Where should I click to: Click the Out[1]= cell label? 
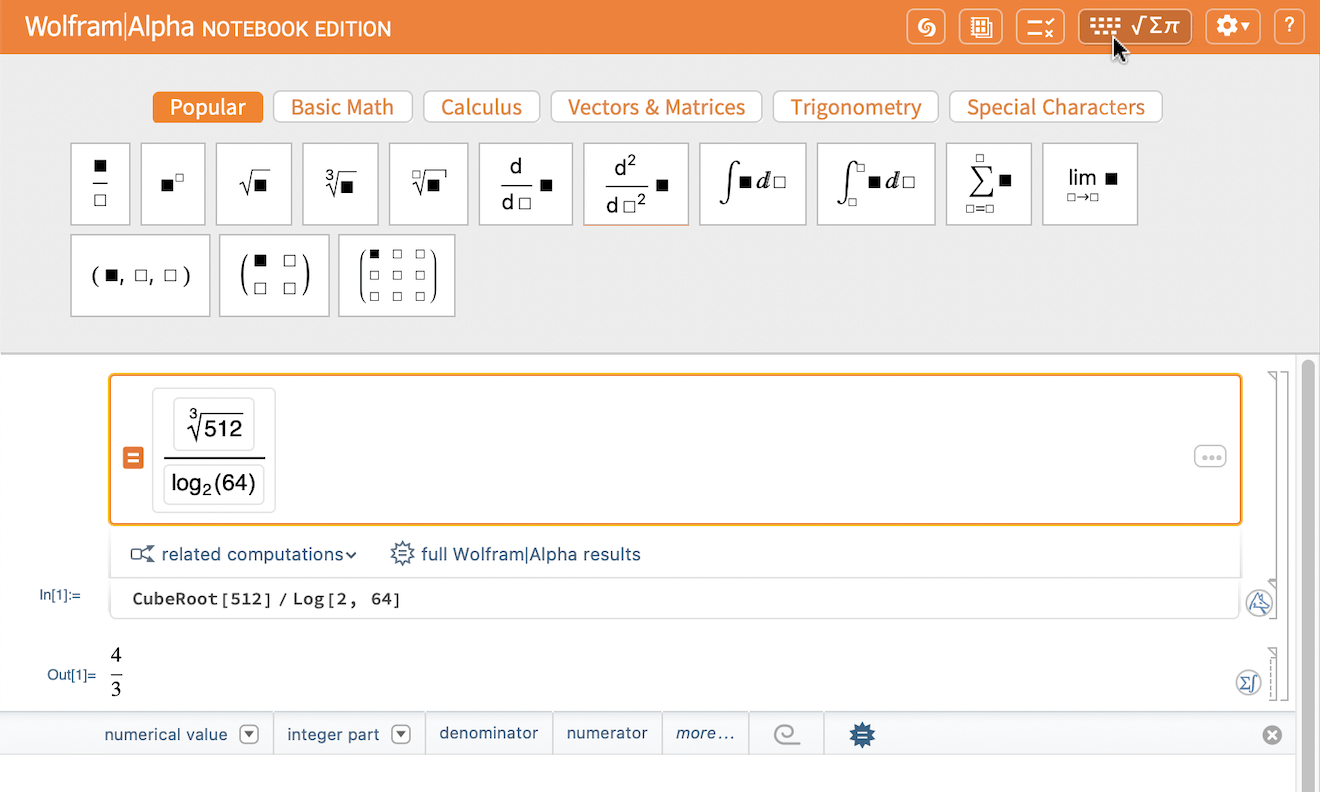[72, 675]
